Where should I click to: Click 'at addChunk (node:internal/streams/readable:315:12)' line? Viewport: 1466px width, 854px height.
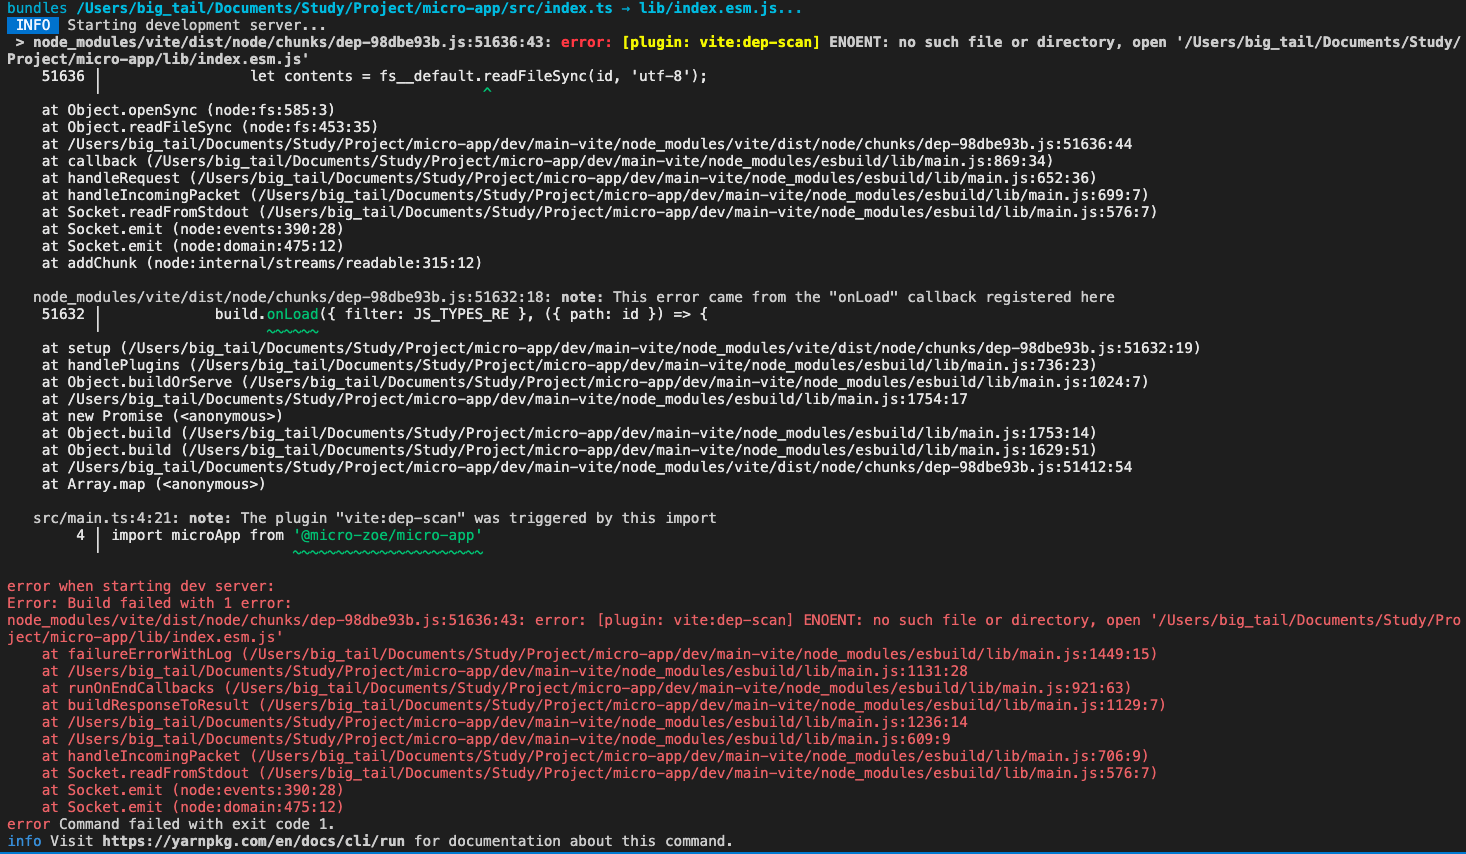[262, 263]
